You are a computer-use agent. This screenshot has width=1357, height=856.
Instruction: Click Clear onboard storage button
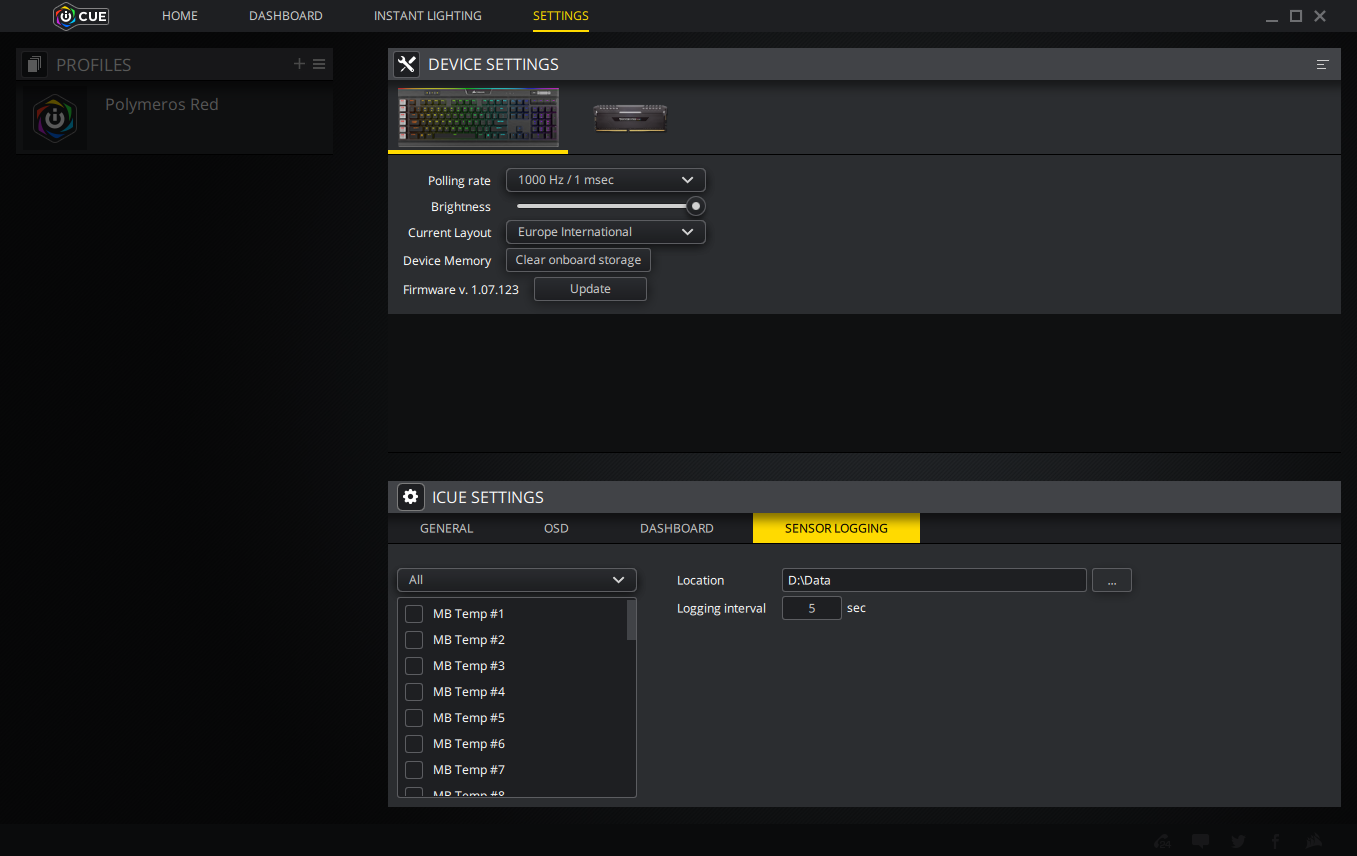[x=579, y=260]
